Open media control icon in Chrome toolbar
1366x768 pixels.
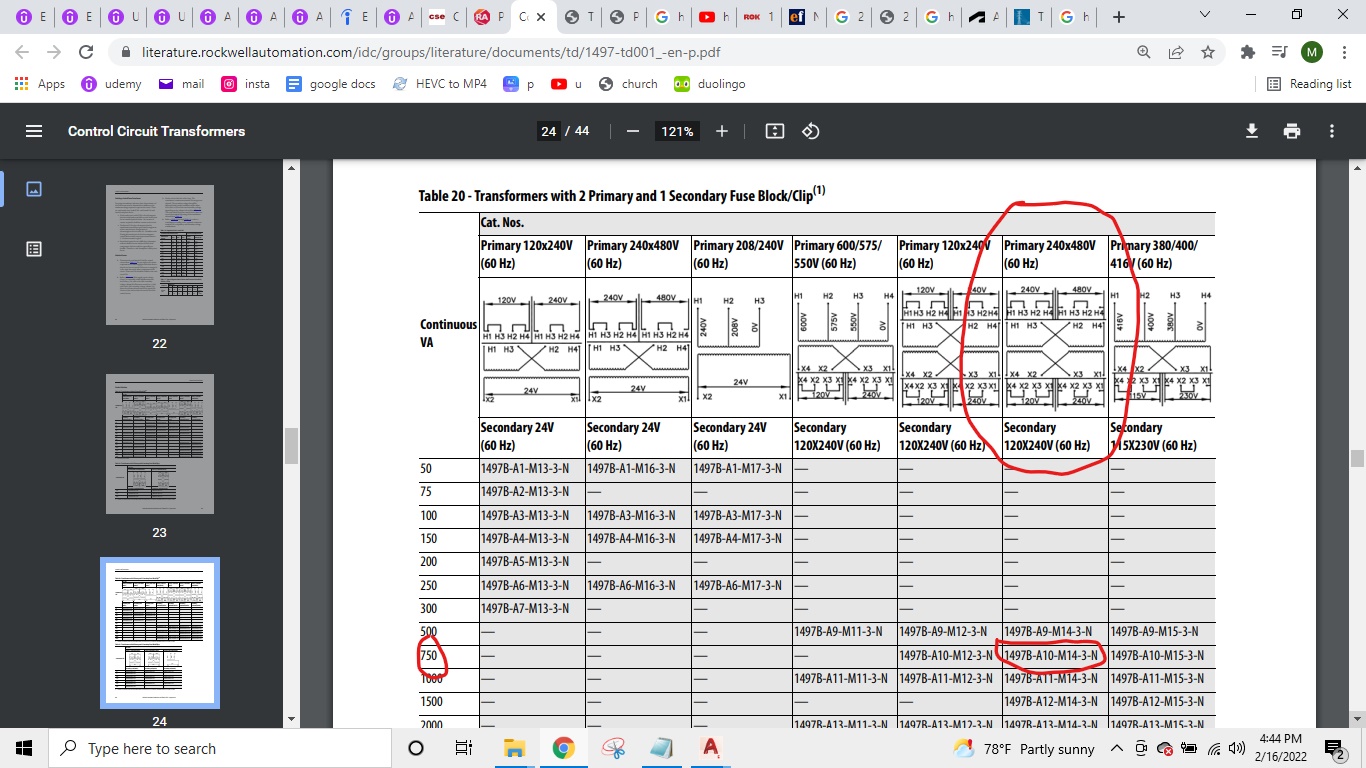pyautogui.click(x=1279, y=52)
